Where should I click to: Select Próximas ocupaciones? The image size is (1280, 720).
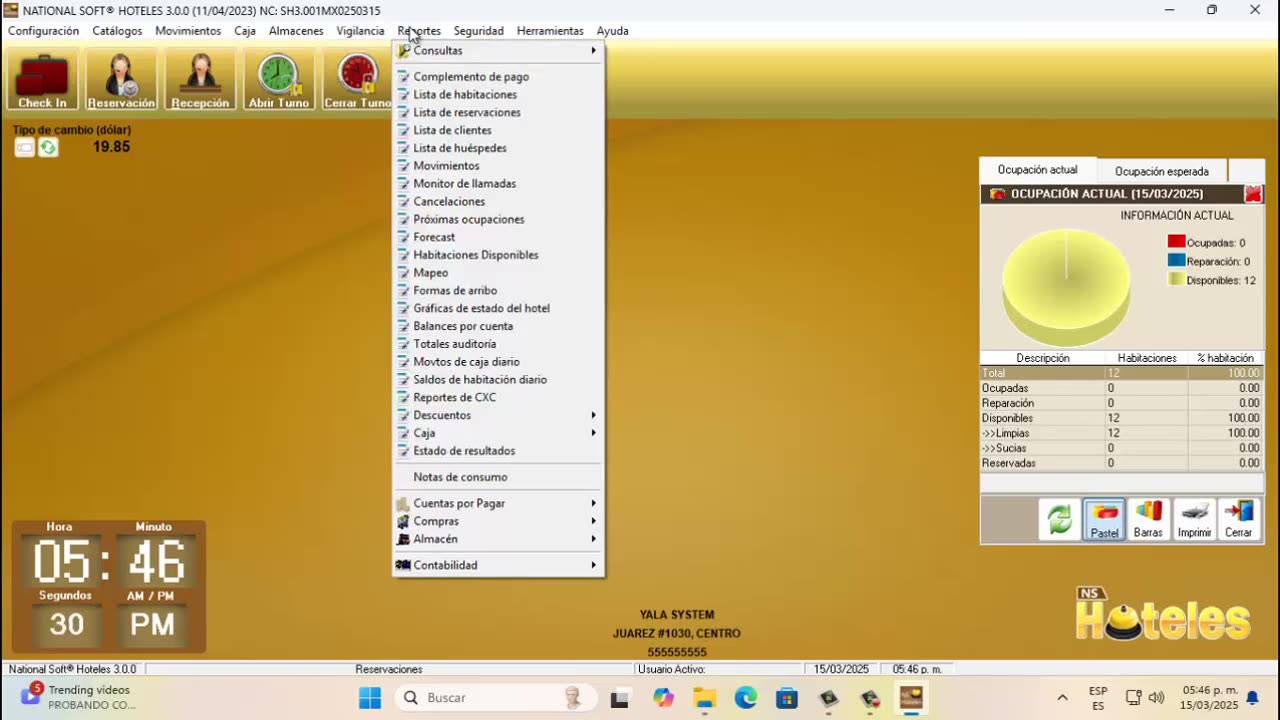click(x=497, y=220)
